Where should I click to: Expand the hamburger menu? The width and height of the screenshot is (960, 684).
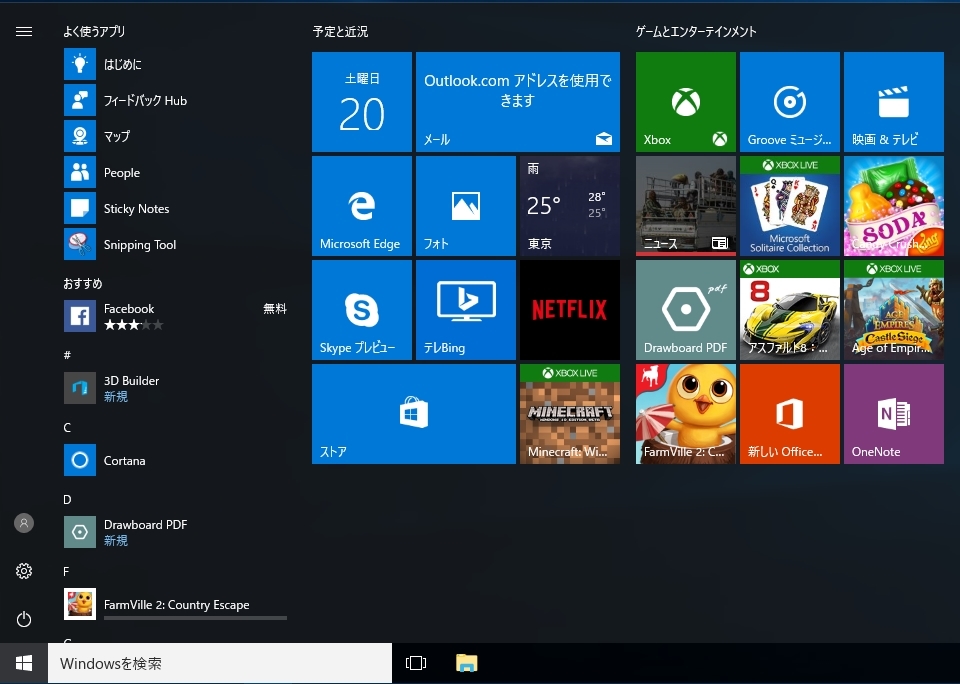[24, 32]
